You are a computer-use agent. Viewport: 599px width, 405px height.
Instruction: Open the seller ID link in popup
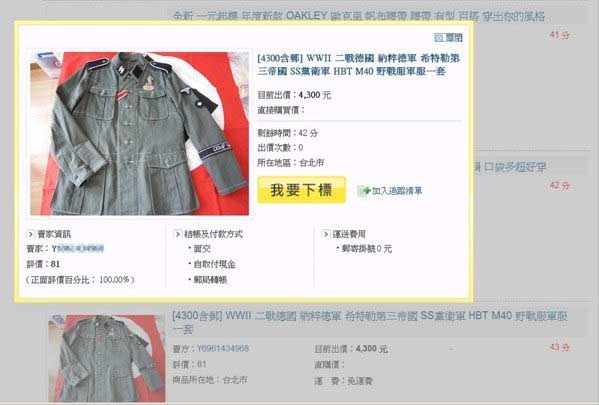tap(78, 249)
